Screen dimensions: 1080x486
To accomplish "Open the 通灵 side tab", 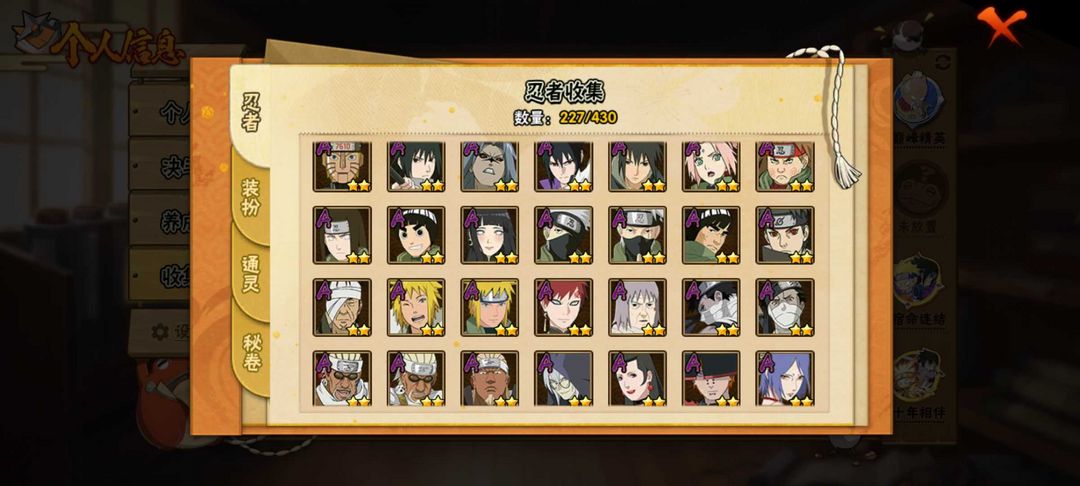I will point(251,274).
